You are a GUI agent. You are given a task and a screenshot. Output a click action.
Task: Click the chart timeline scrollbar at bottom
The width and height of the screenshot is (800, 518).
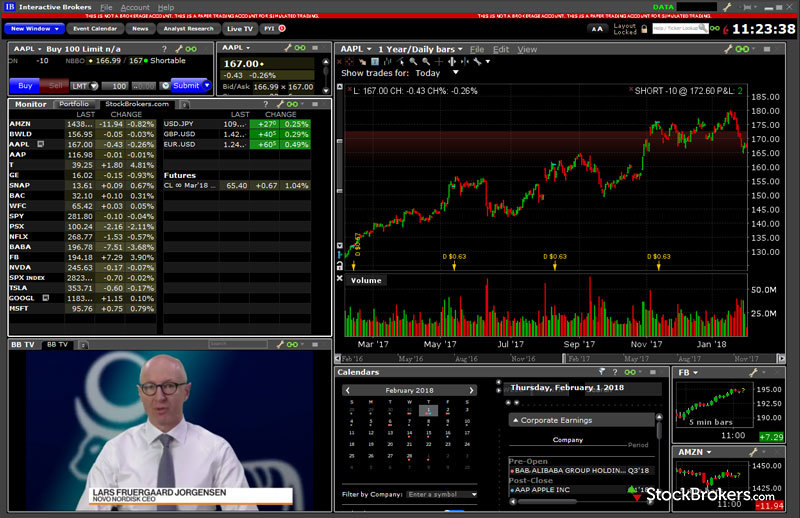coord(560,358)
